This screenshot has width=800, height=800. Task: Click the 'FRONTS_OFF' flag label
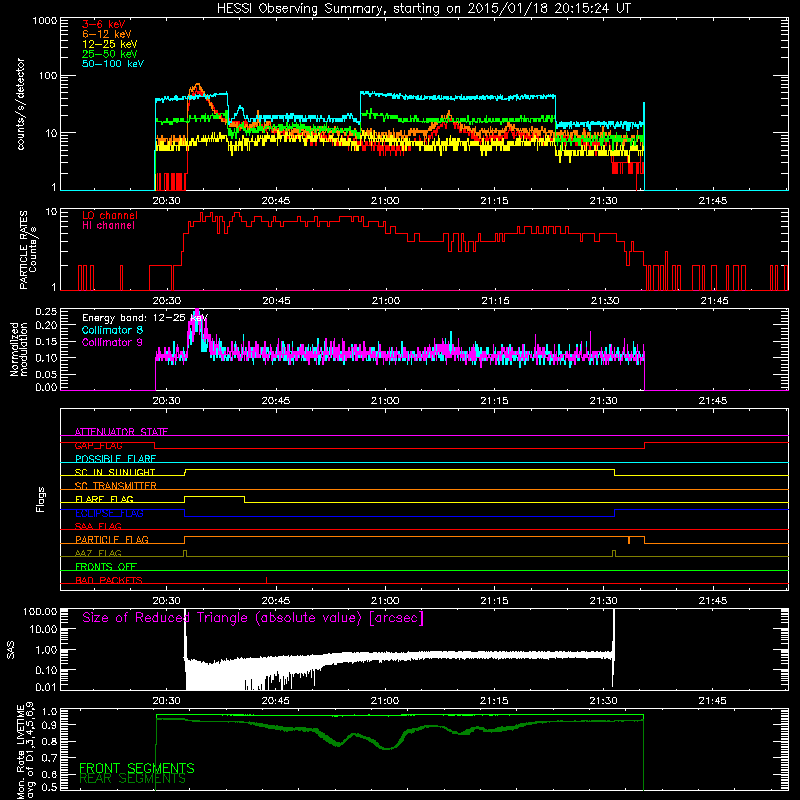pos(106,566)
